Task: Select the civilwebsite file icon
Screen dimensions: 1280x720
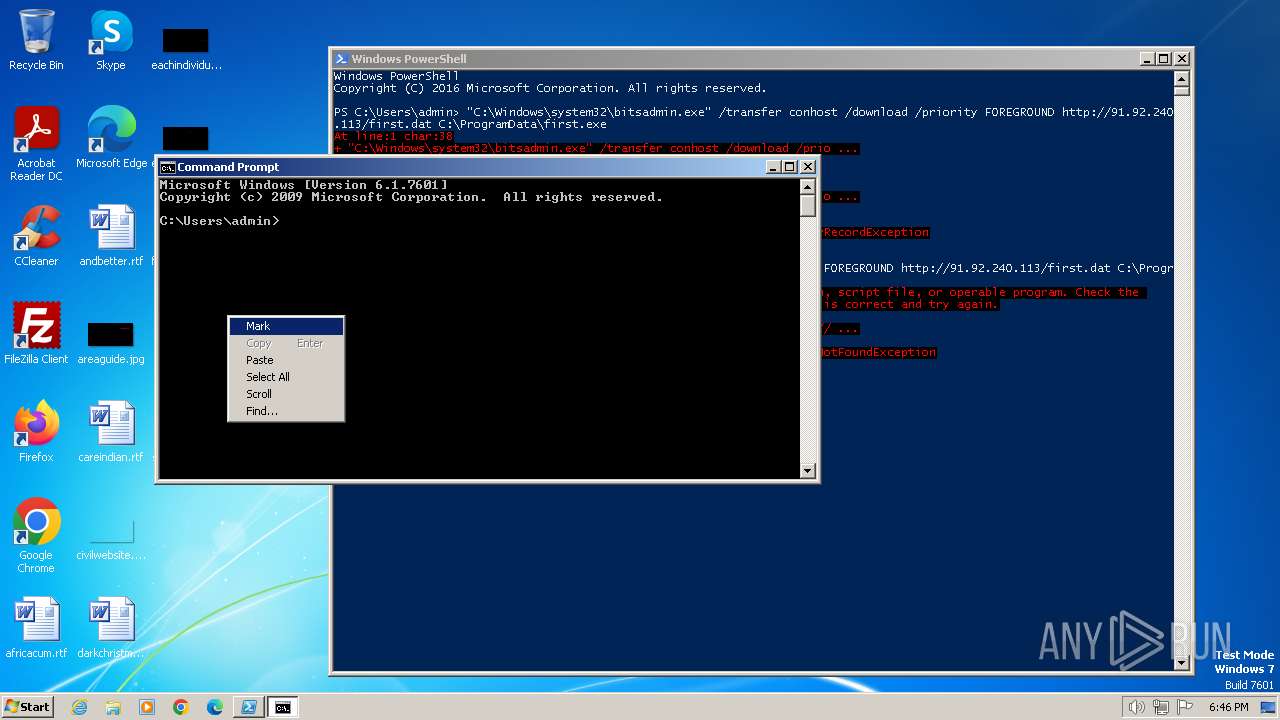Action: pos(111,540)
